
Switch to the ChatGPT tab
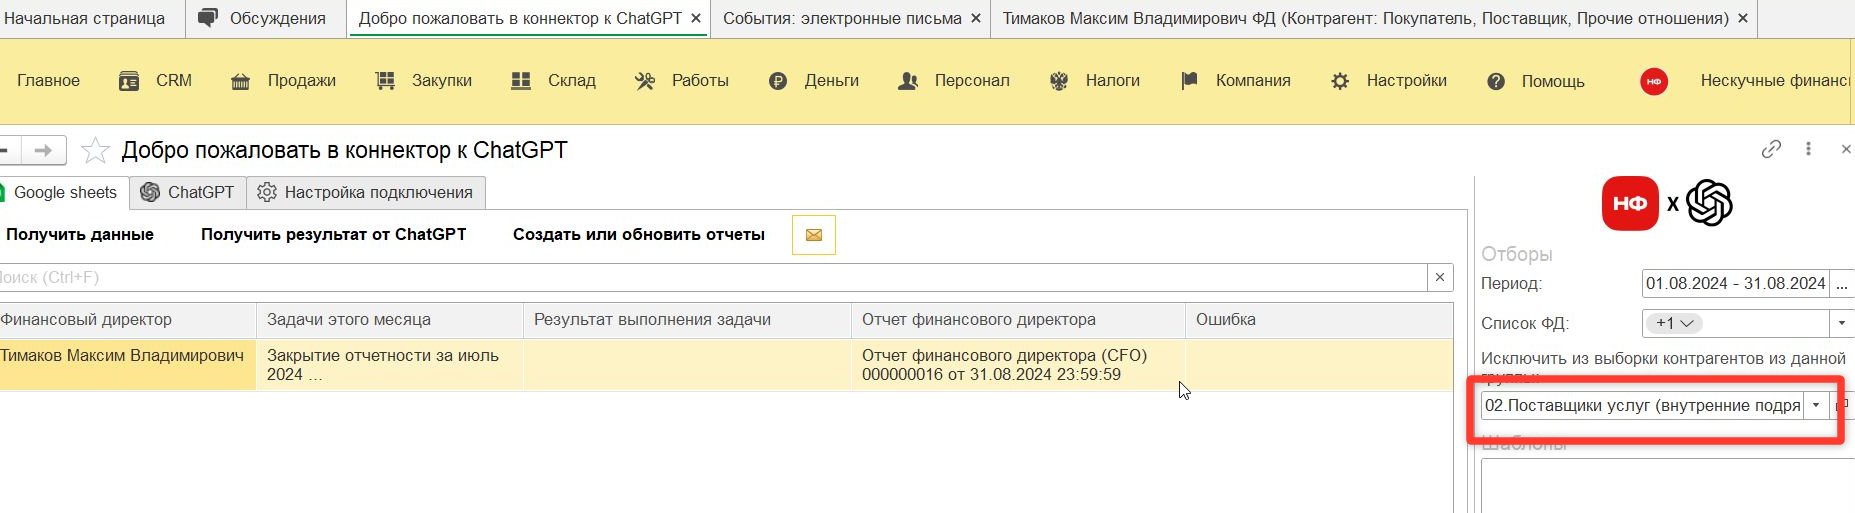coord(188,193)
